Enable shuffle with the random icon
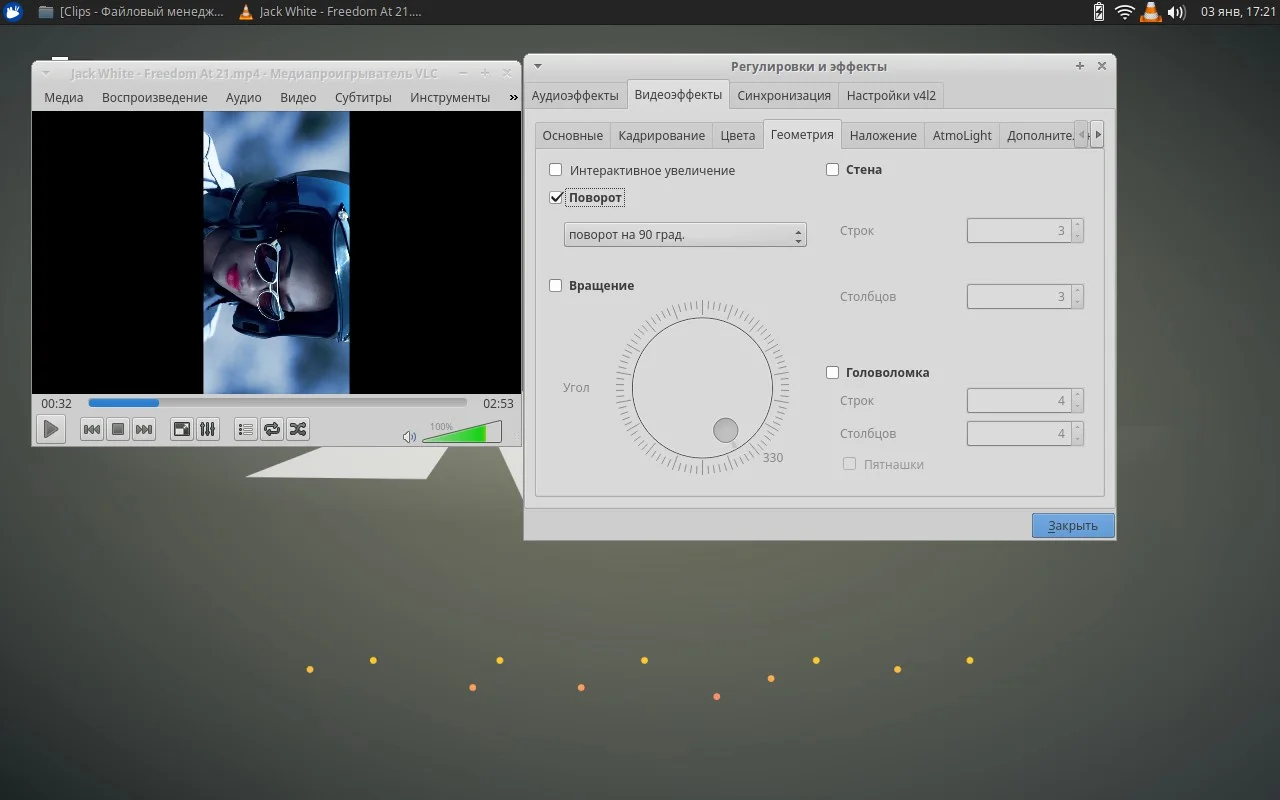Screen dimensions: 1280x800 (297, 430)
